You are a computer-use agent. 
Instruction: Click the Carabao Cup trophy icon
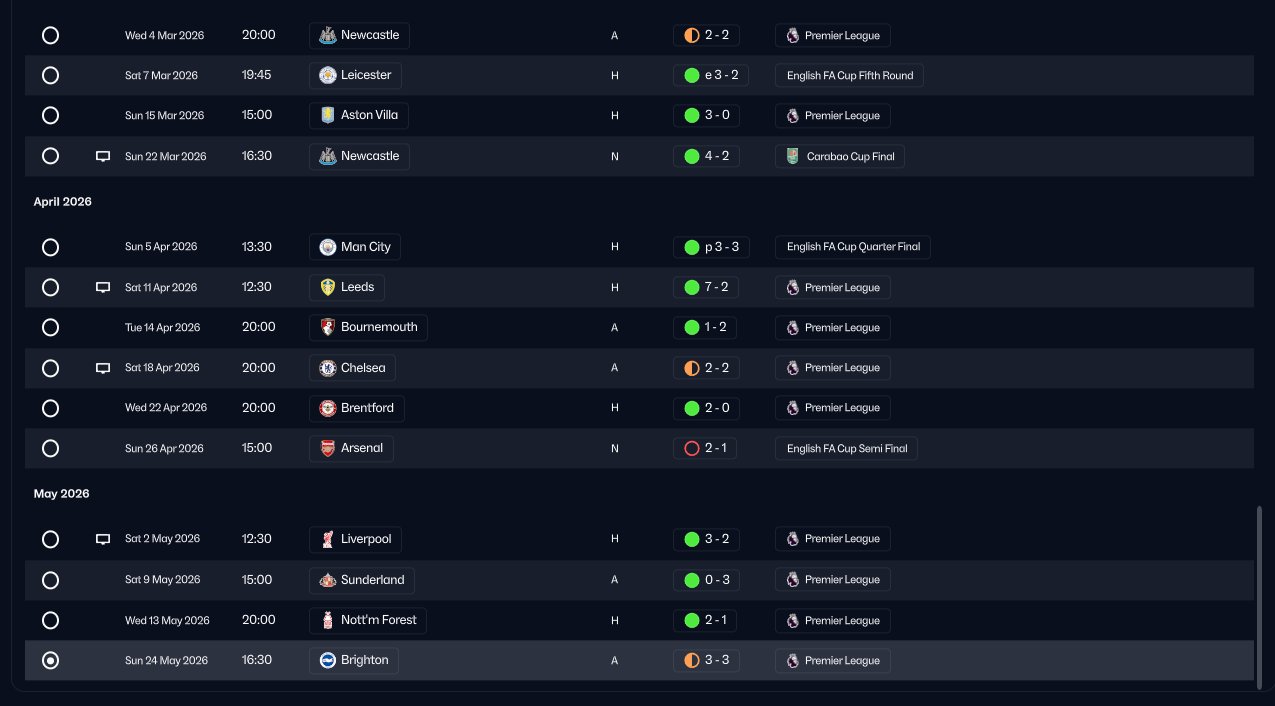[x=793, y=156]
